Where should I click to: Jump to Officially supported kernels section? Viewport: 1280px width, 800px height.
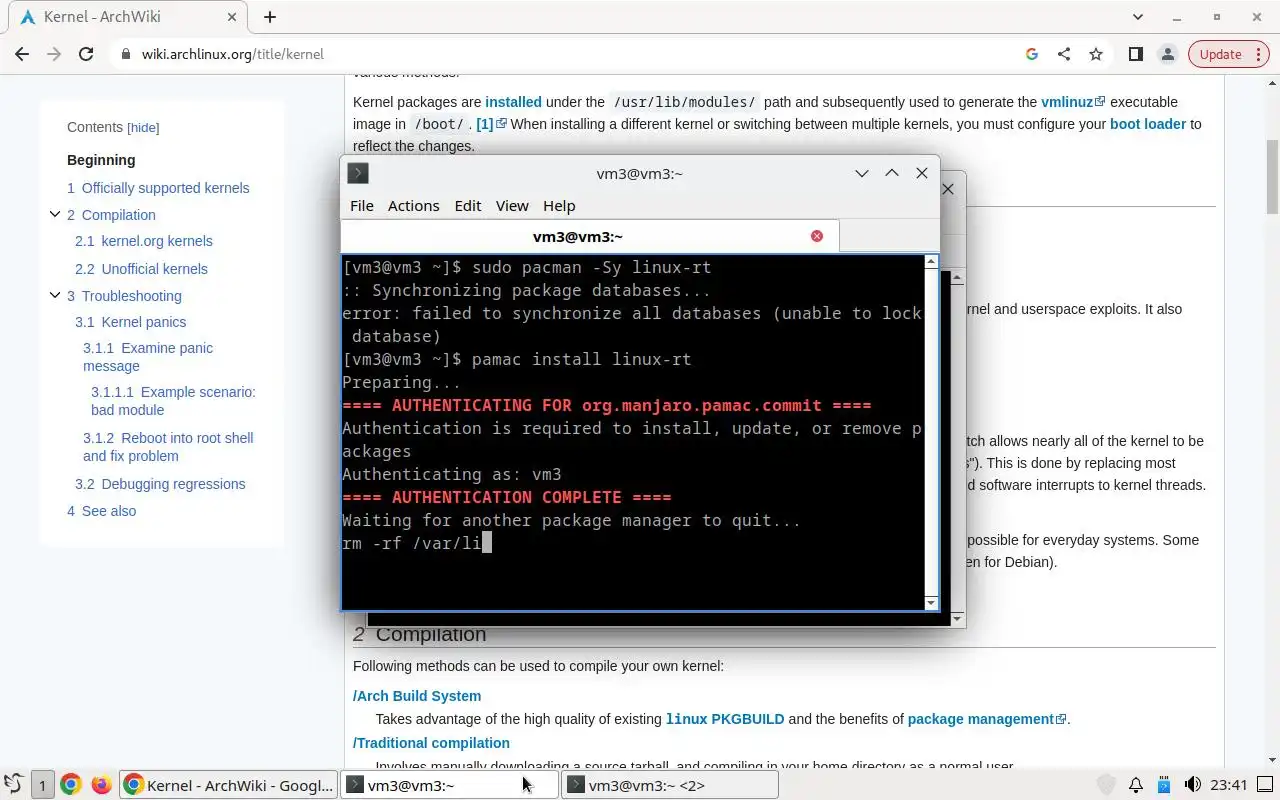pos(158,188)
